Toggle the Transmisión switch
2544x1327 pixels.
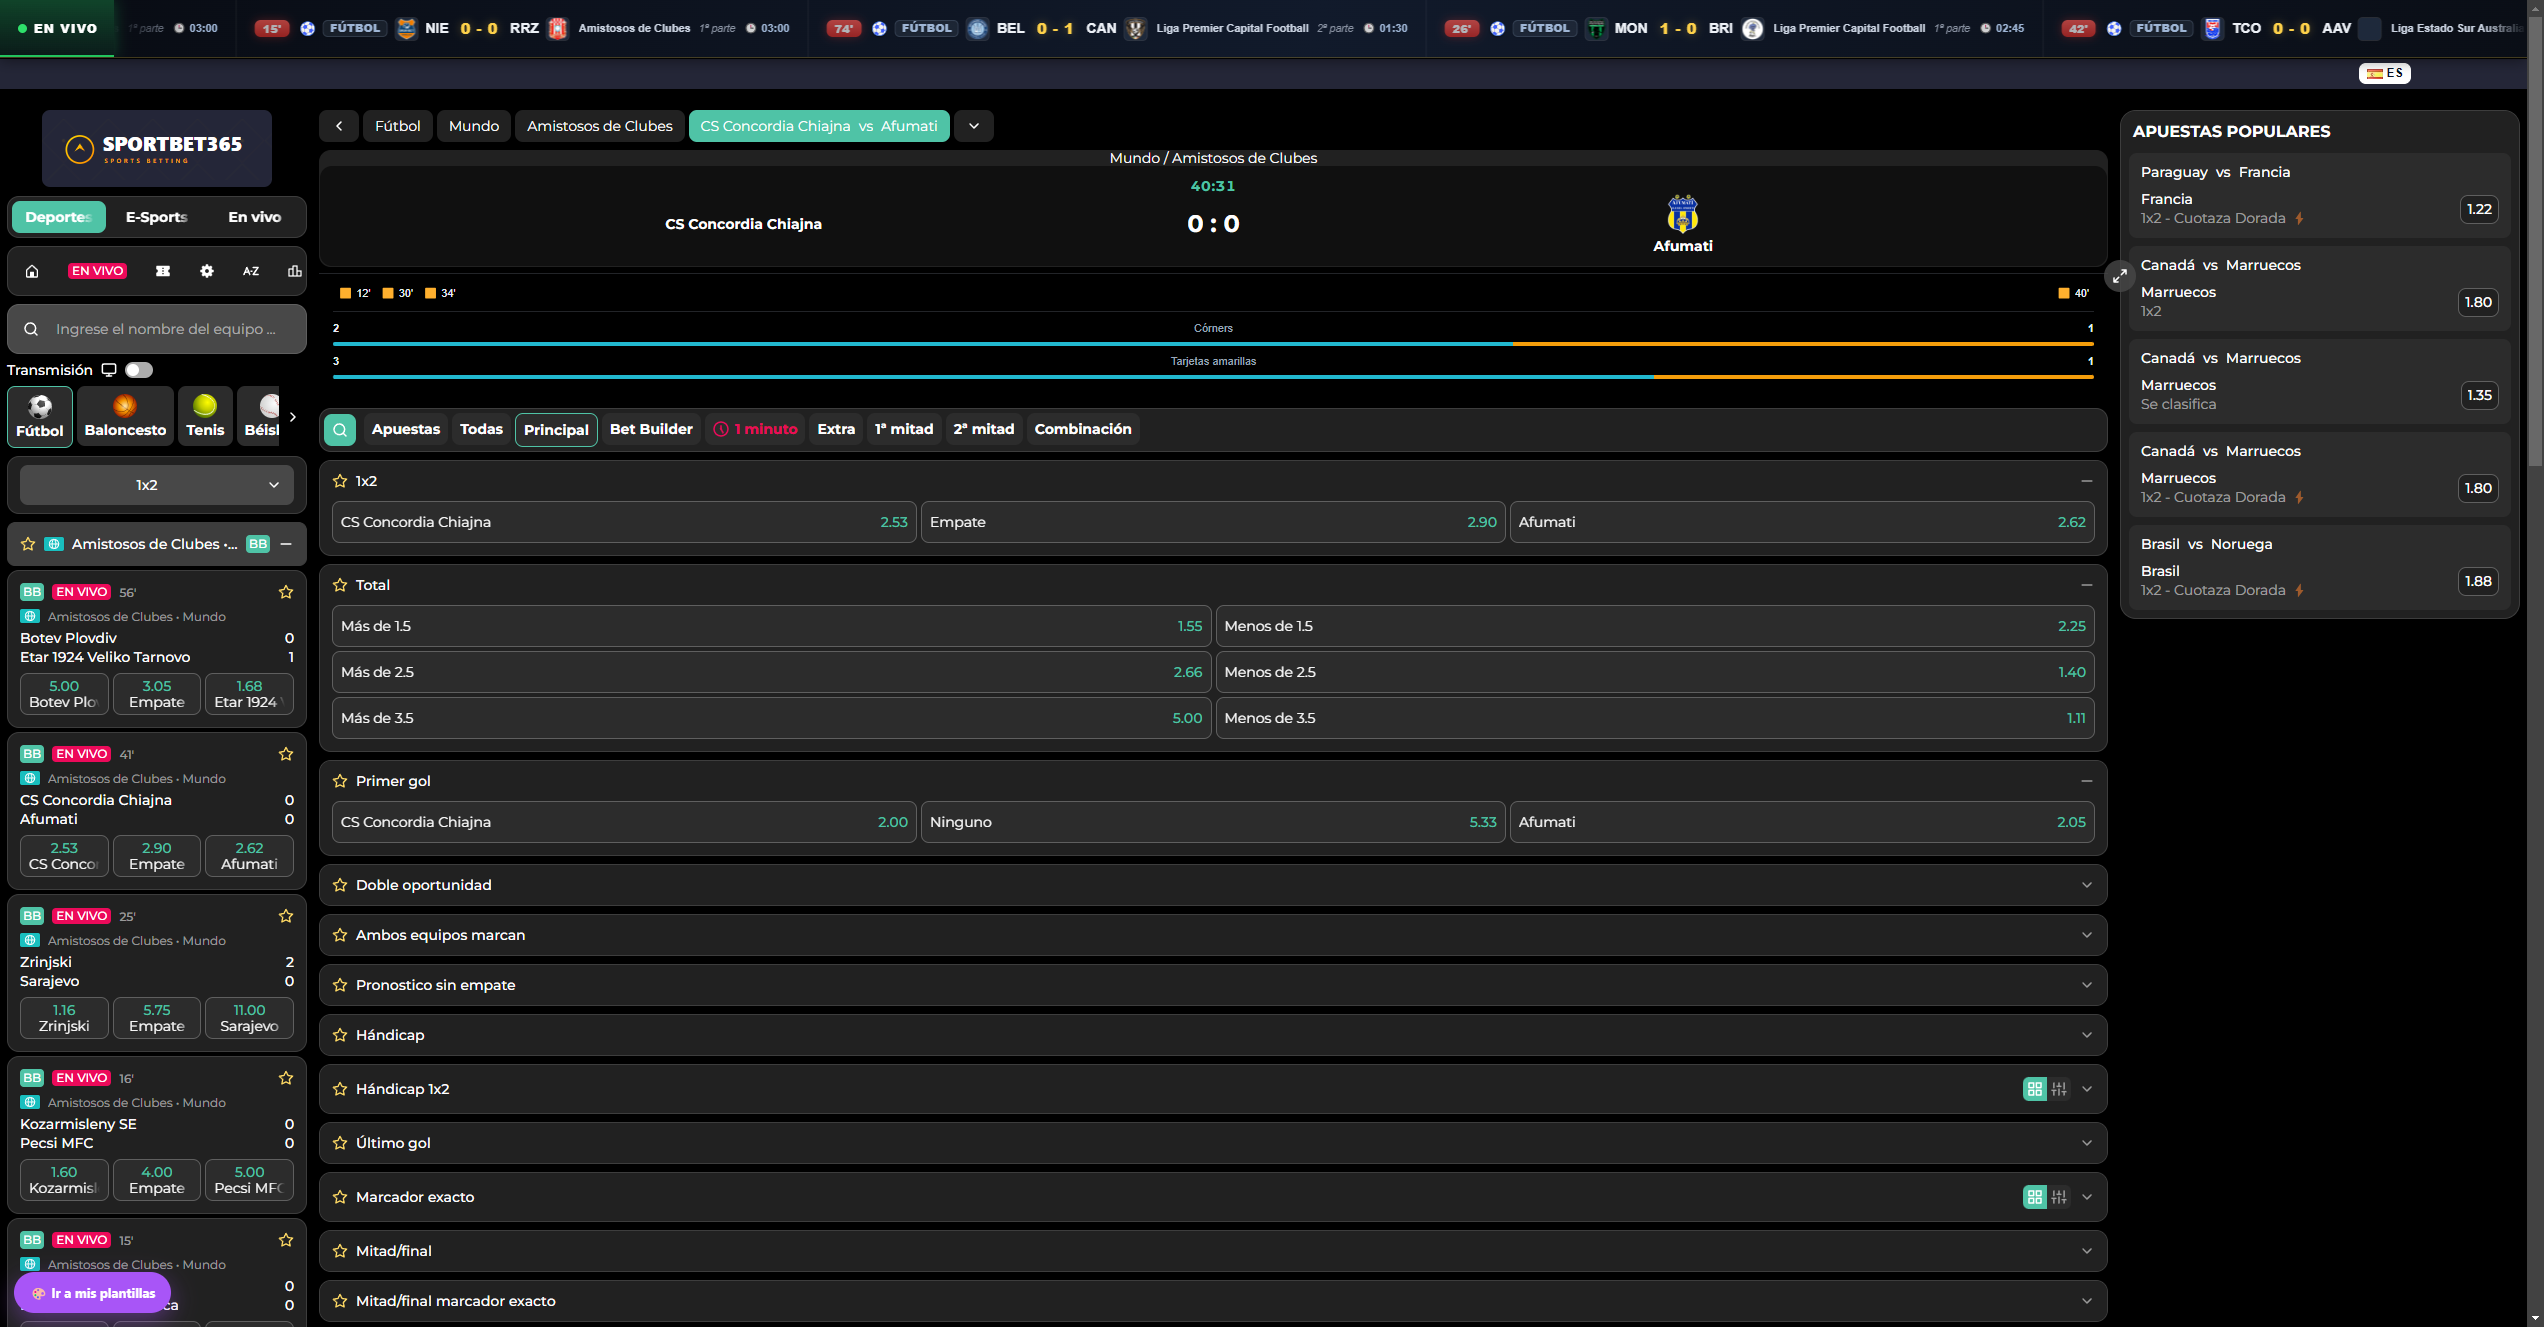[139, 370]
